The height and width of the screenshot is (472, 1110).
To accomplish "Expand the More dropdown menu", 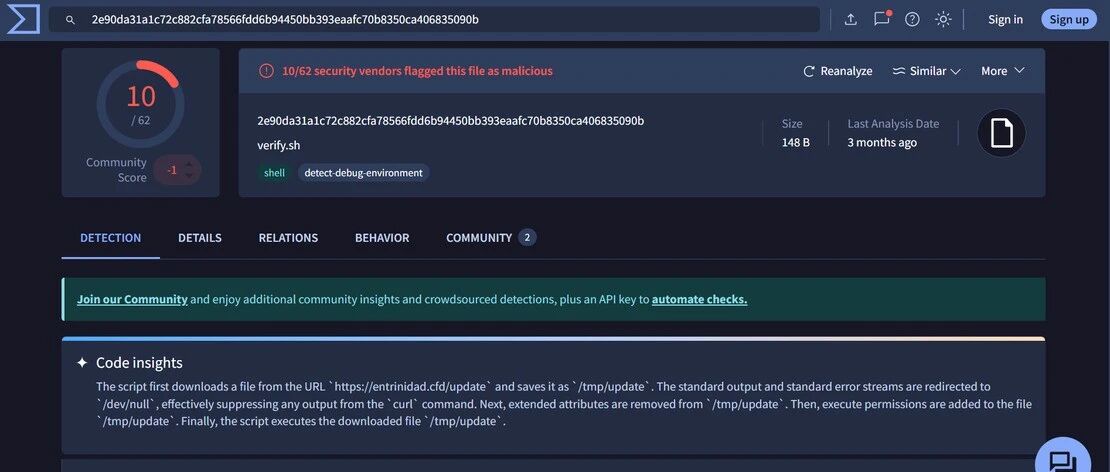I will (1002, 71).
